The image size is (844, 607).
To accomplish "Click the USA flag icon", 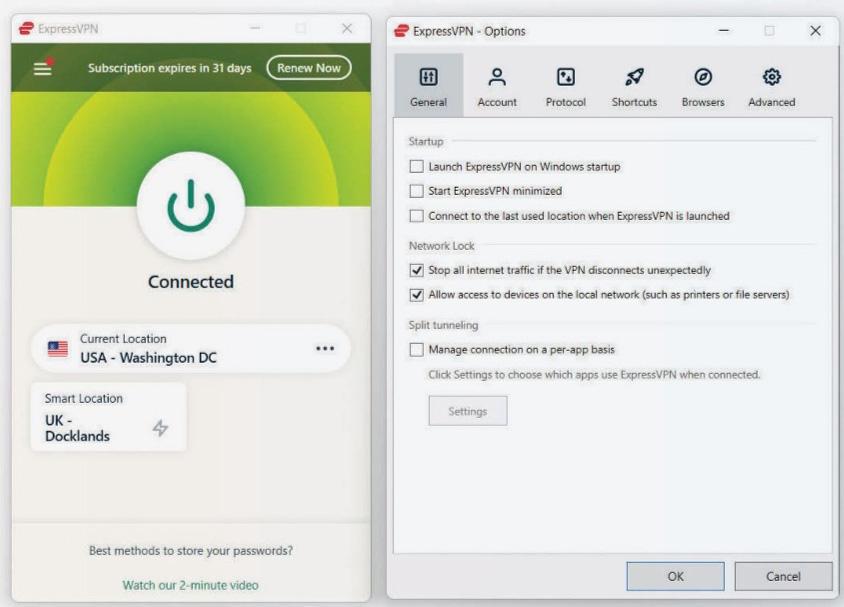I will click(x=58, y=349).
